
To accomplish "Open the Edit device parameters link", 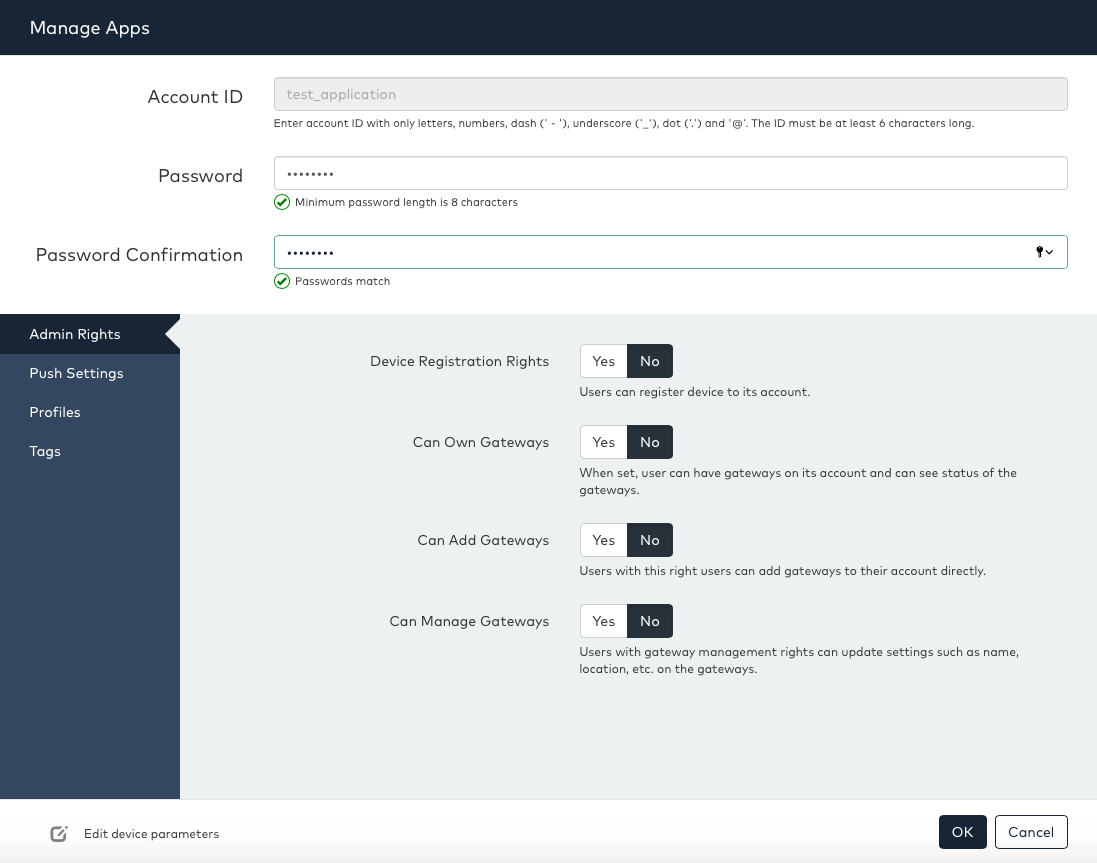I will pyautogui.click(x=151, y=834).
